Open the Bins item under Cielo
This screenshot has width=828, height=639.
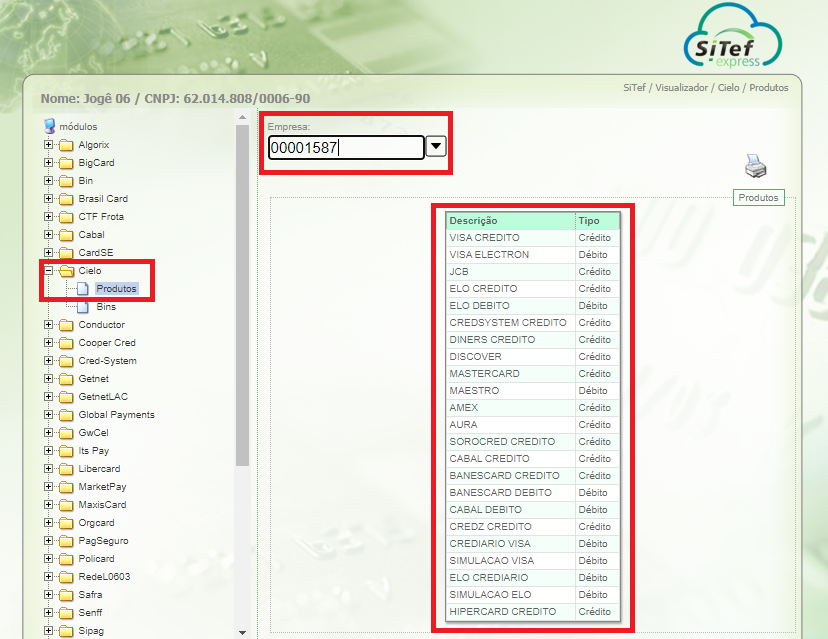click(106, 306)
